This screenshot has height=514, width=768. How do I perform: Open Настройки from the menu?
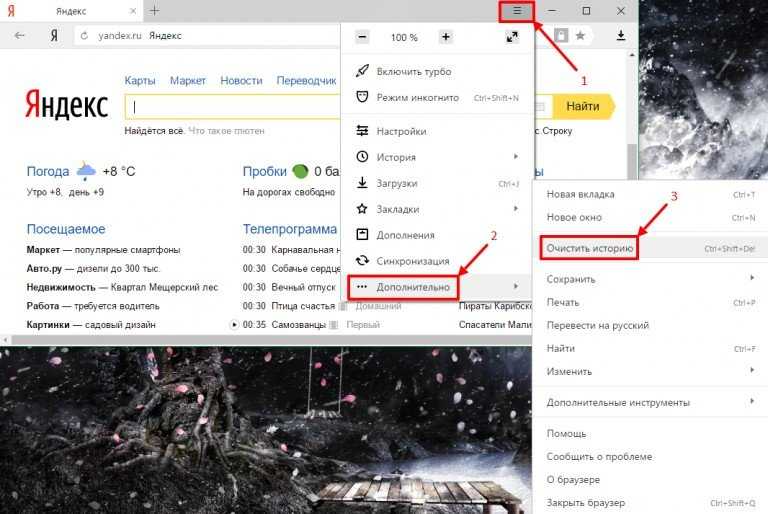(437, 131)
